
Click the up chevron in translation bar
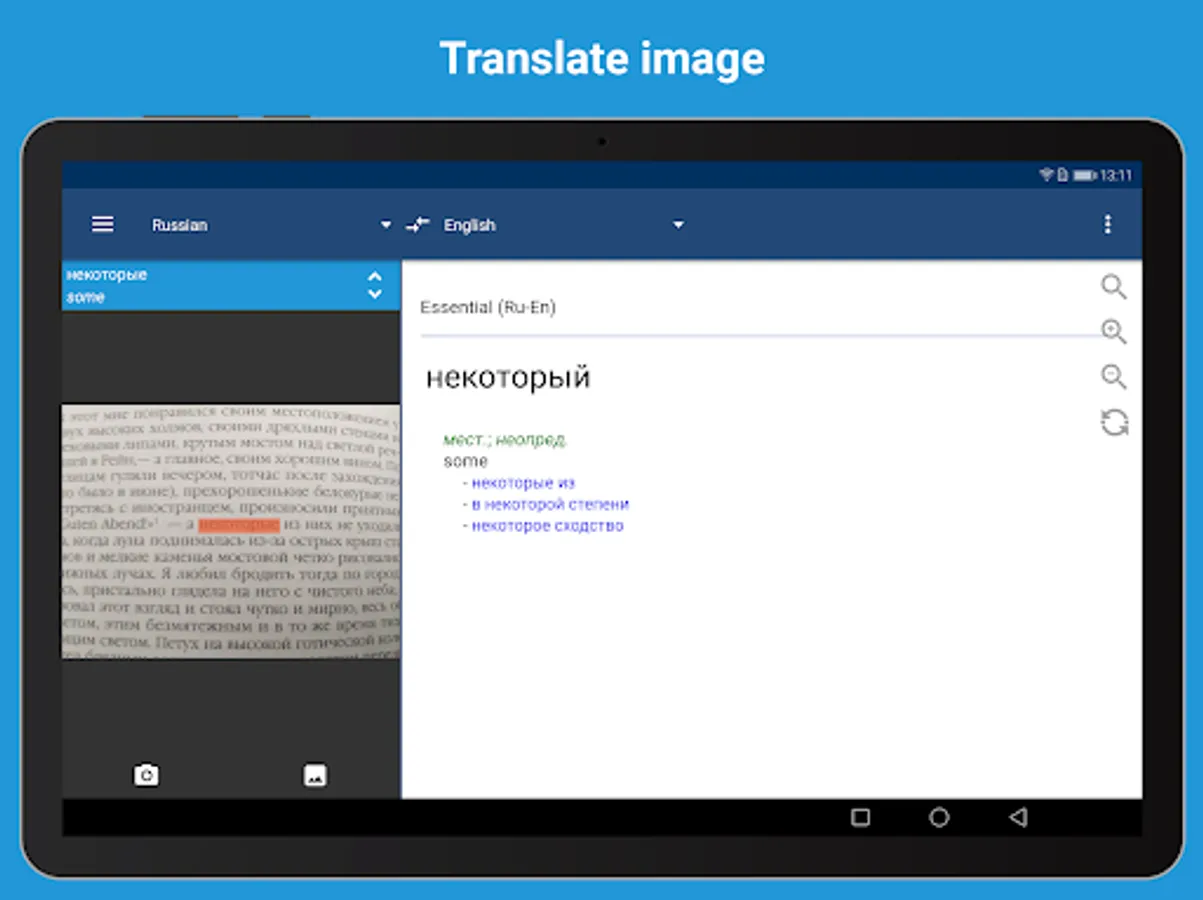coord(375,276)
